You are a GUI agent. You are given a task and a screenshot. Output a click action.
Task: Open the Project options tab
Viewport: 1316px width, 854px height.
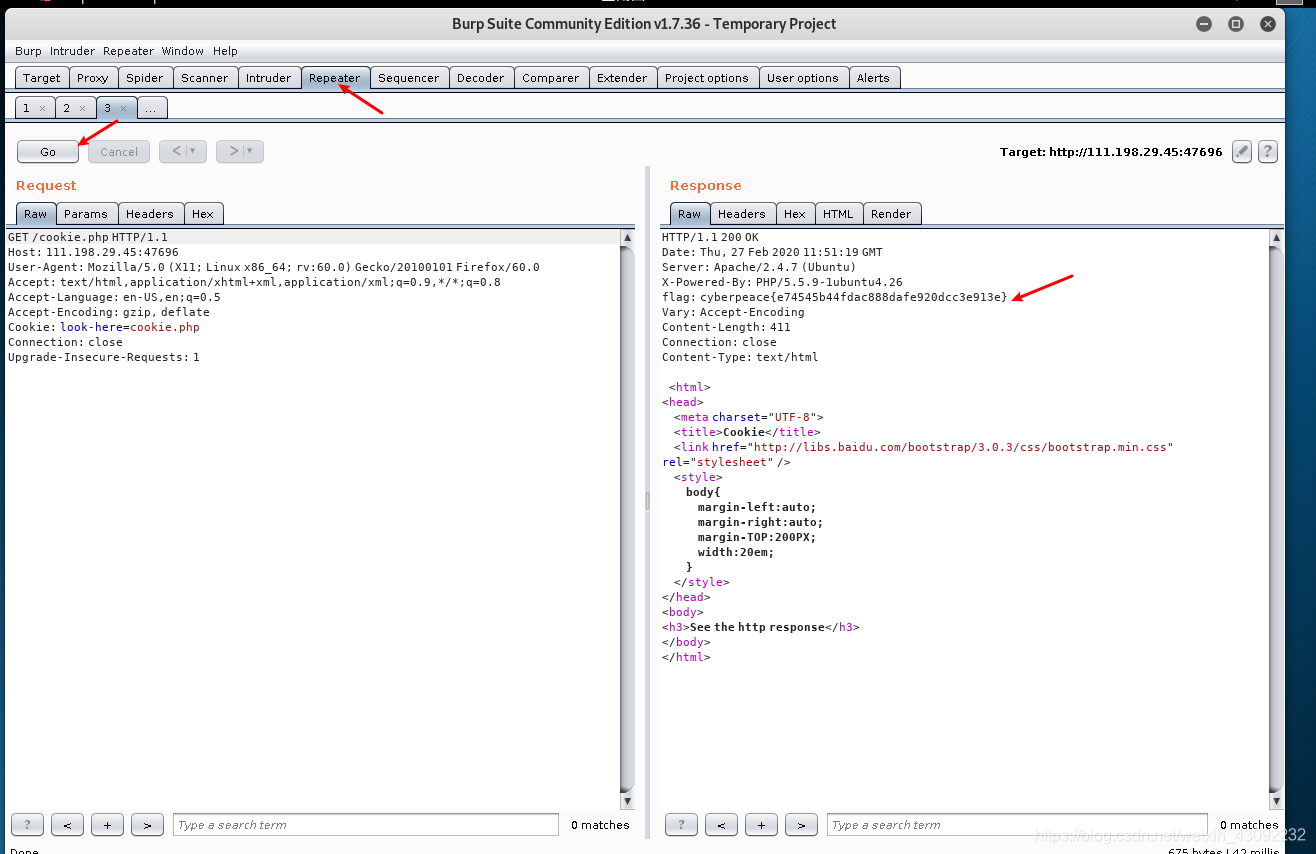(x=707, y=78)
